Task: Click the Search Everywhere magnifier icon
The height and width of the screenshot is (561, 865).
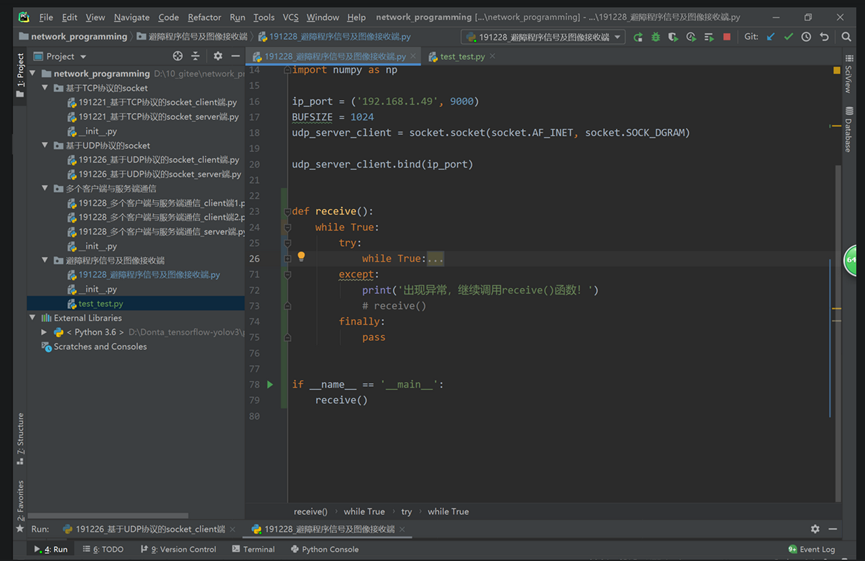Action: coord(847,37)
